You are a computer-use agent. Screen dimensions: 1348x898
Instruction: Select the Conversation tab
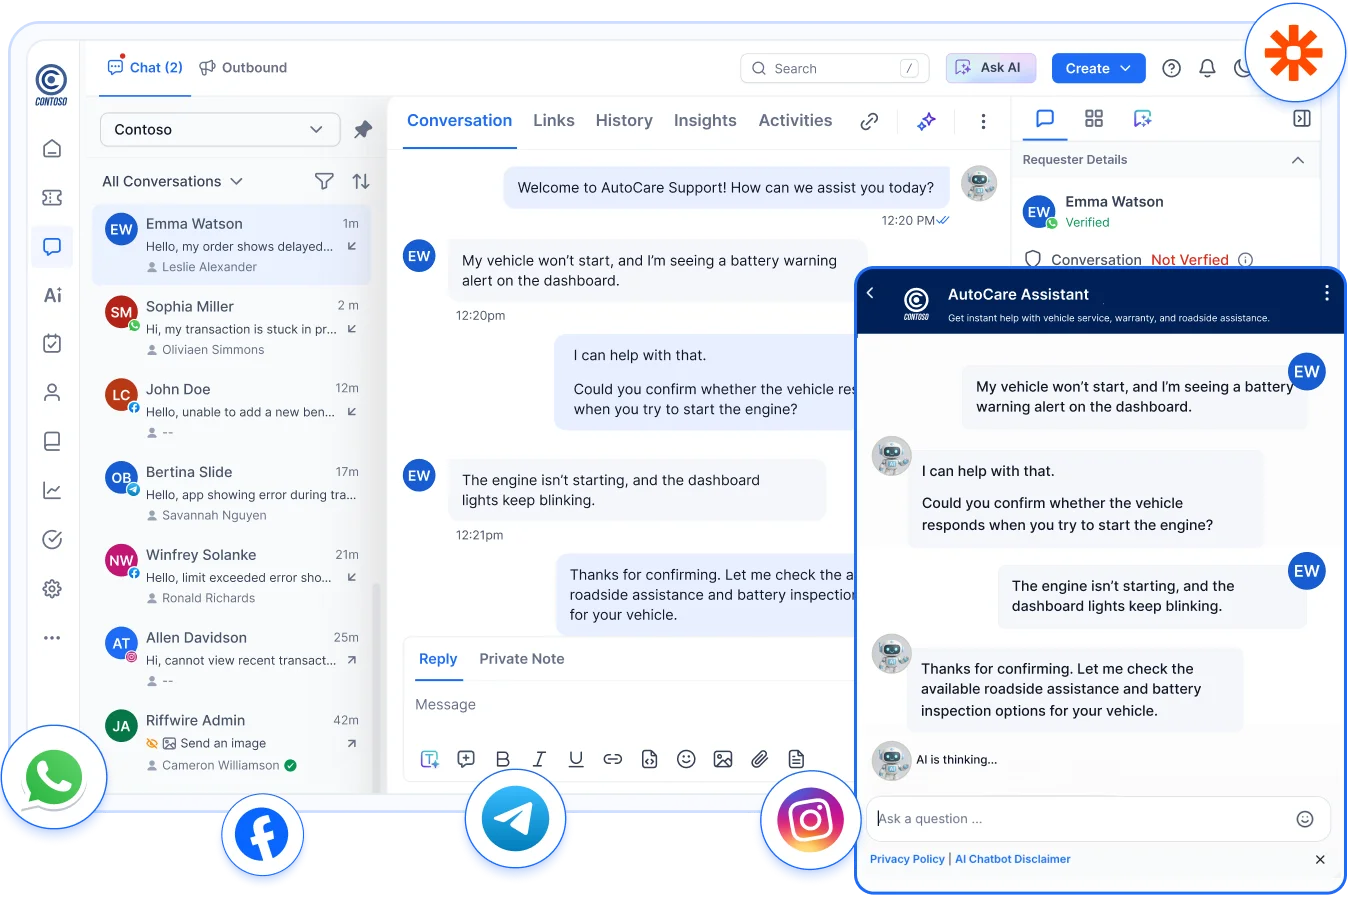459,120
